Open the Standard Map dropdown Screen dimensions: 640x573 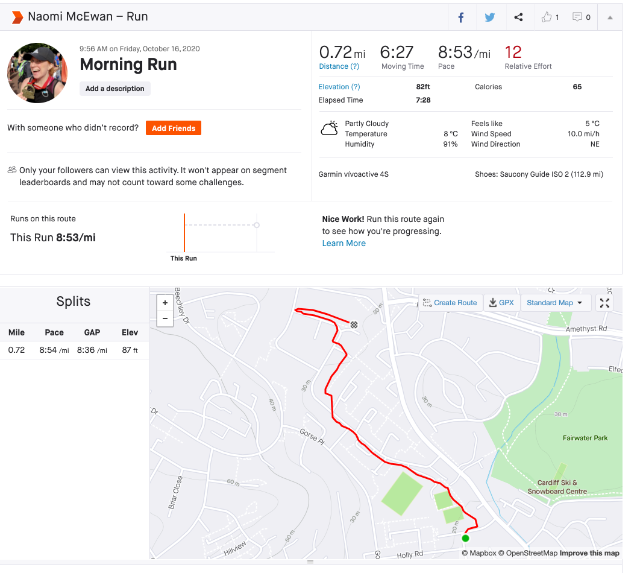click(x=555, y=303)
